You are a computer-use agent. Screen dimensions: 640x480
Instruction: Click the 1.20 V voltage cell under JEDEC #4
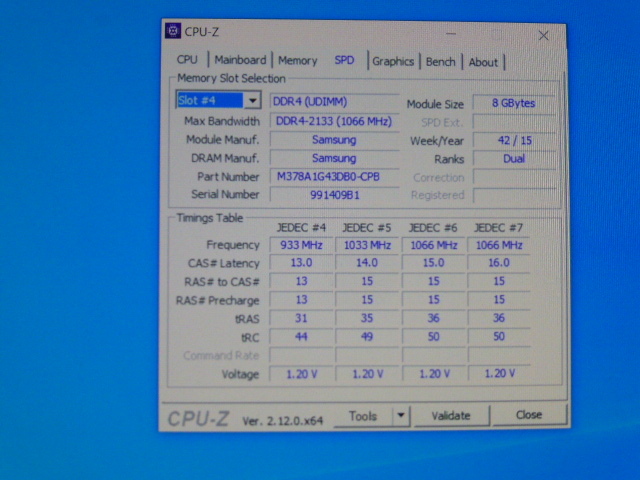(301, 374)
